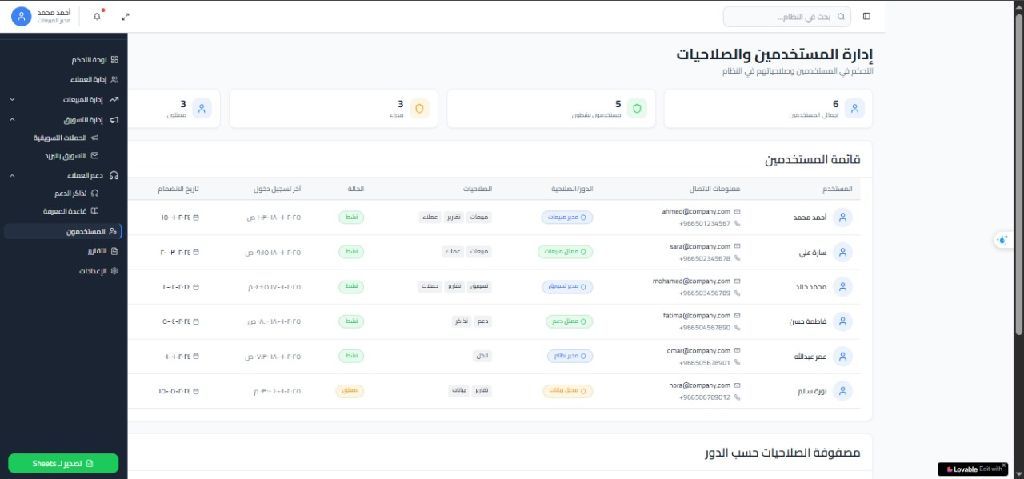1024x479 pixels.
Task: Collapse the دعم العملاء sidebar section
Action: 12,175
